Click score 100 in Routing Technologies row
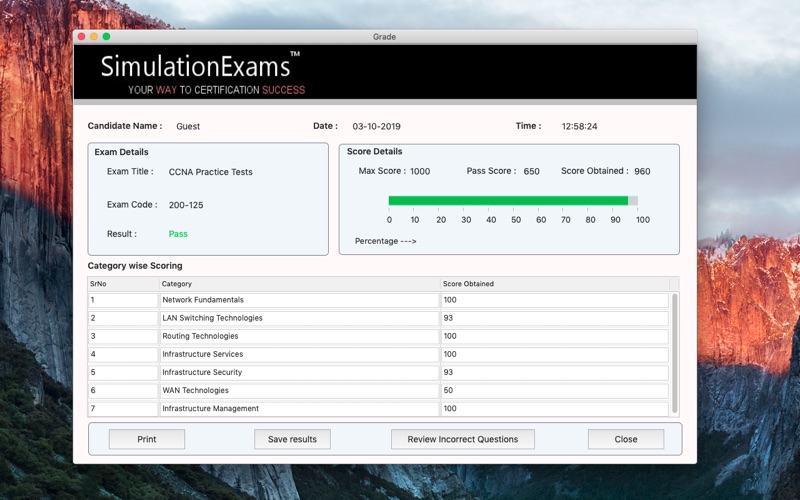 click(555, 336)
